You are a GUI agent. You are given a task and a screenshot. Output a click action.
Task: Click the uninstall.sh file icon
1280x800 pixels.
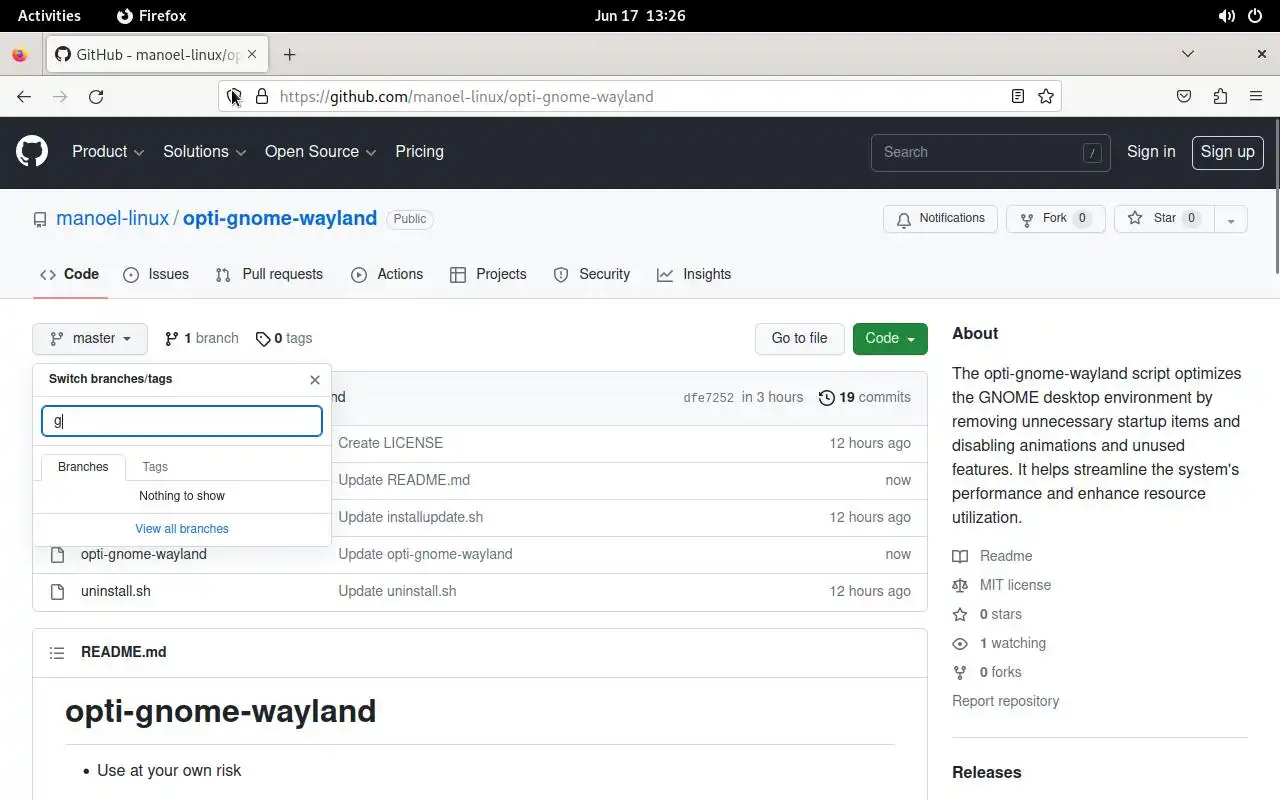[58, 591]
